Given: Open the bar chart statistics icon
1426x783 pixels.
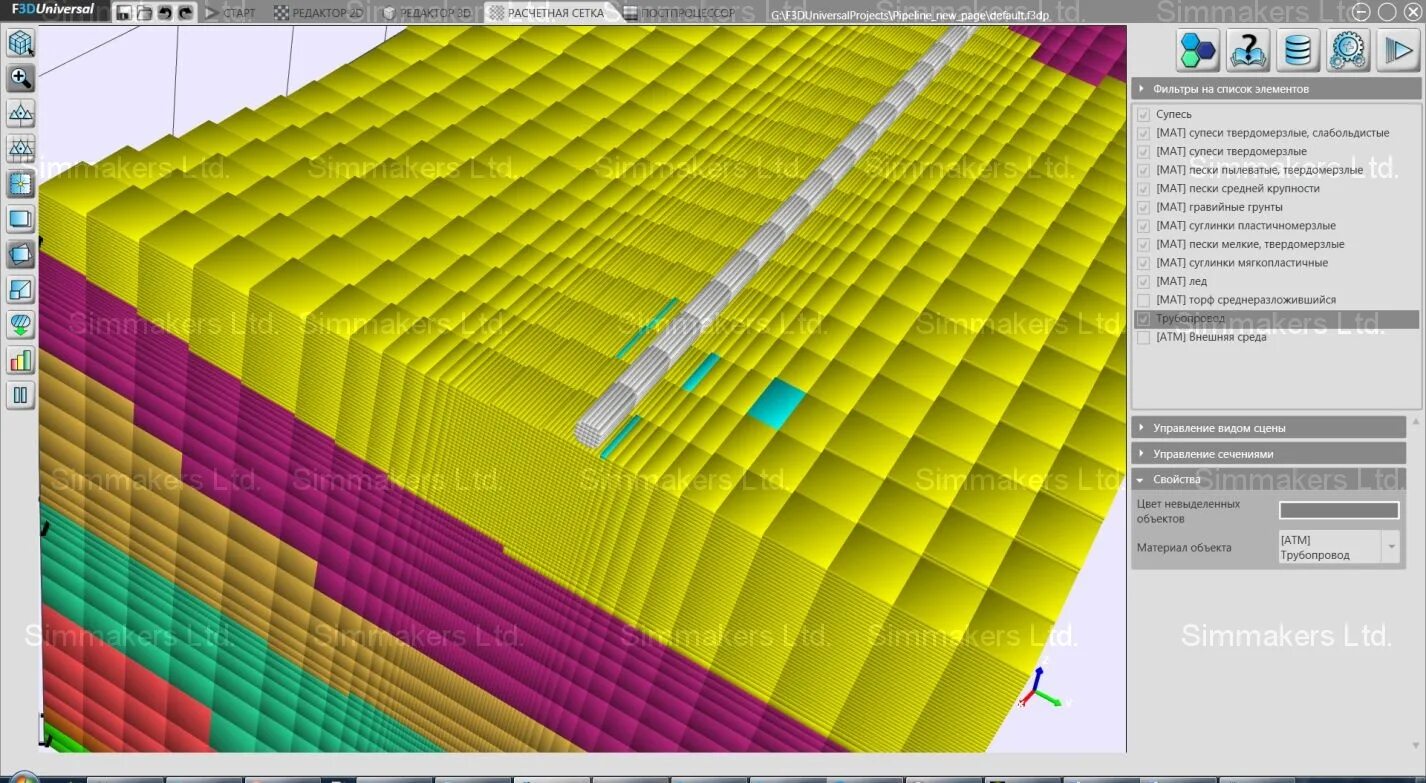Looking at the screenshot, I should coord(21,360).
